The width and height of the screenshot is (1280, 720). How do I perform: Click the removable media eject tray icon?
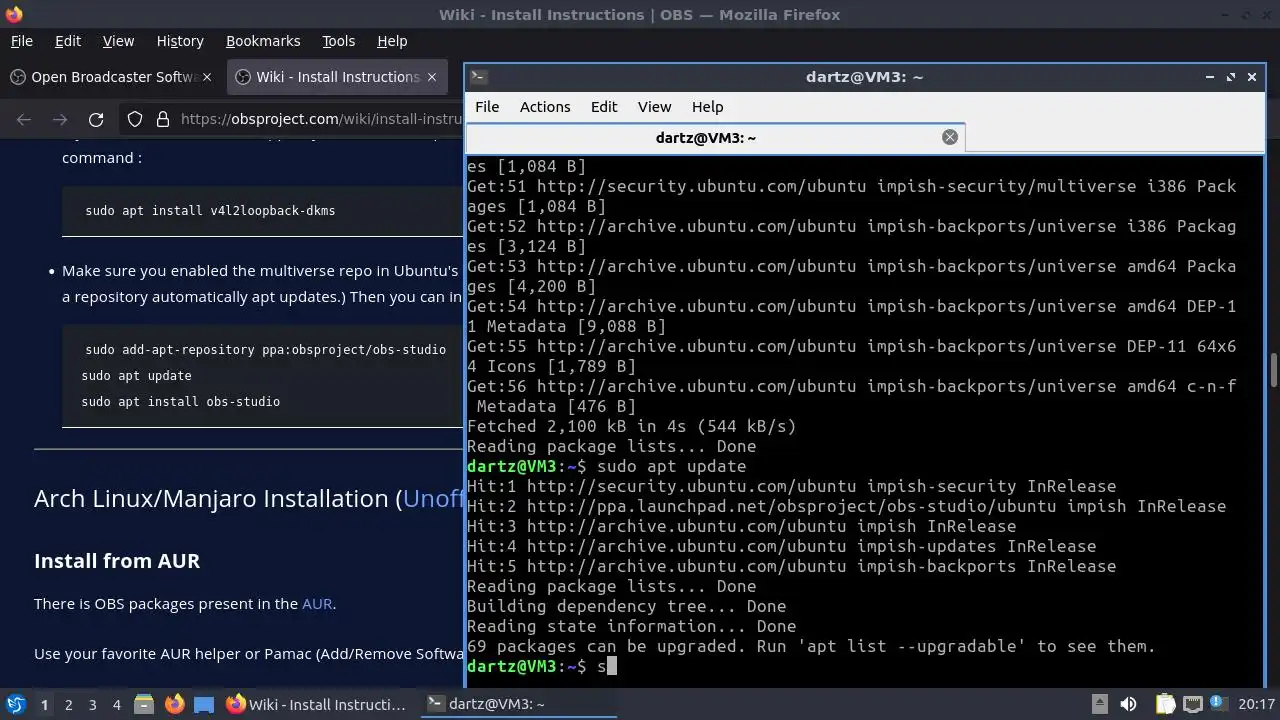pos(1099,704)
